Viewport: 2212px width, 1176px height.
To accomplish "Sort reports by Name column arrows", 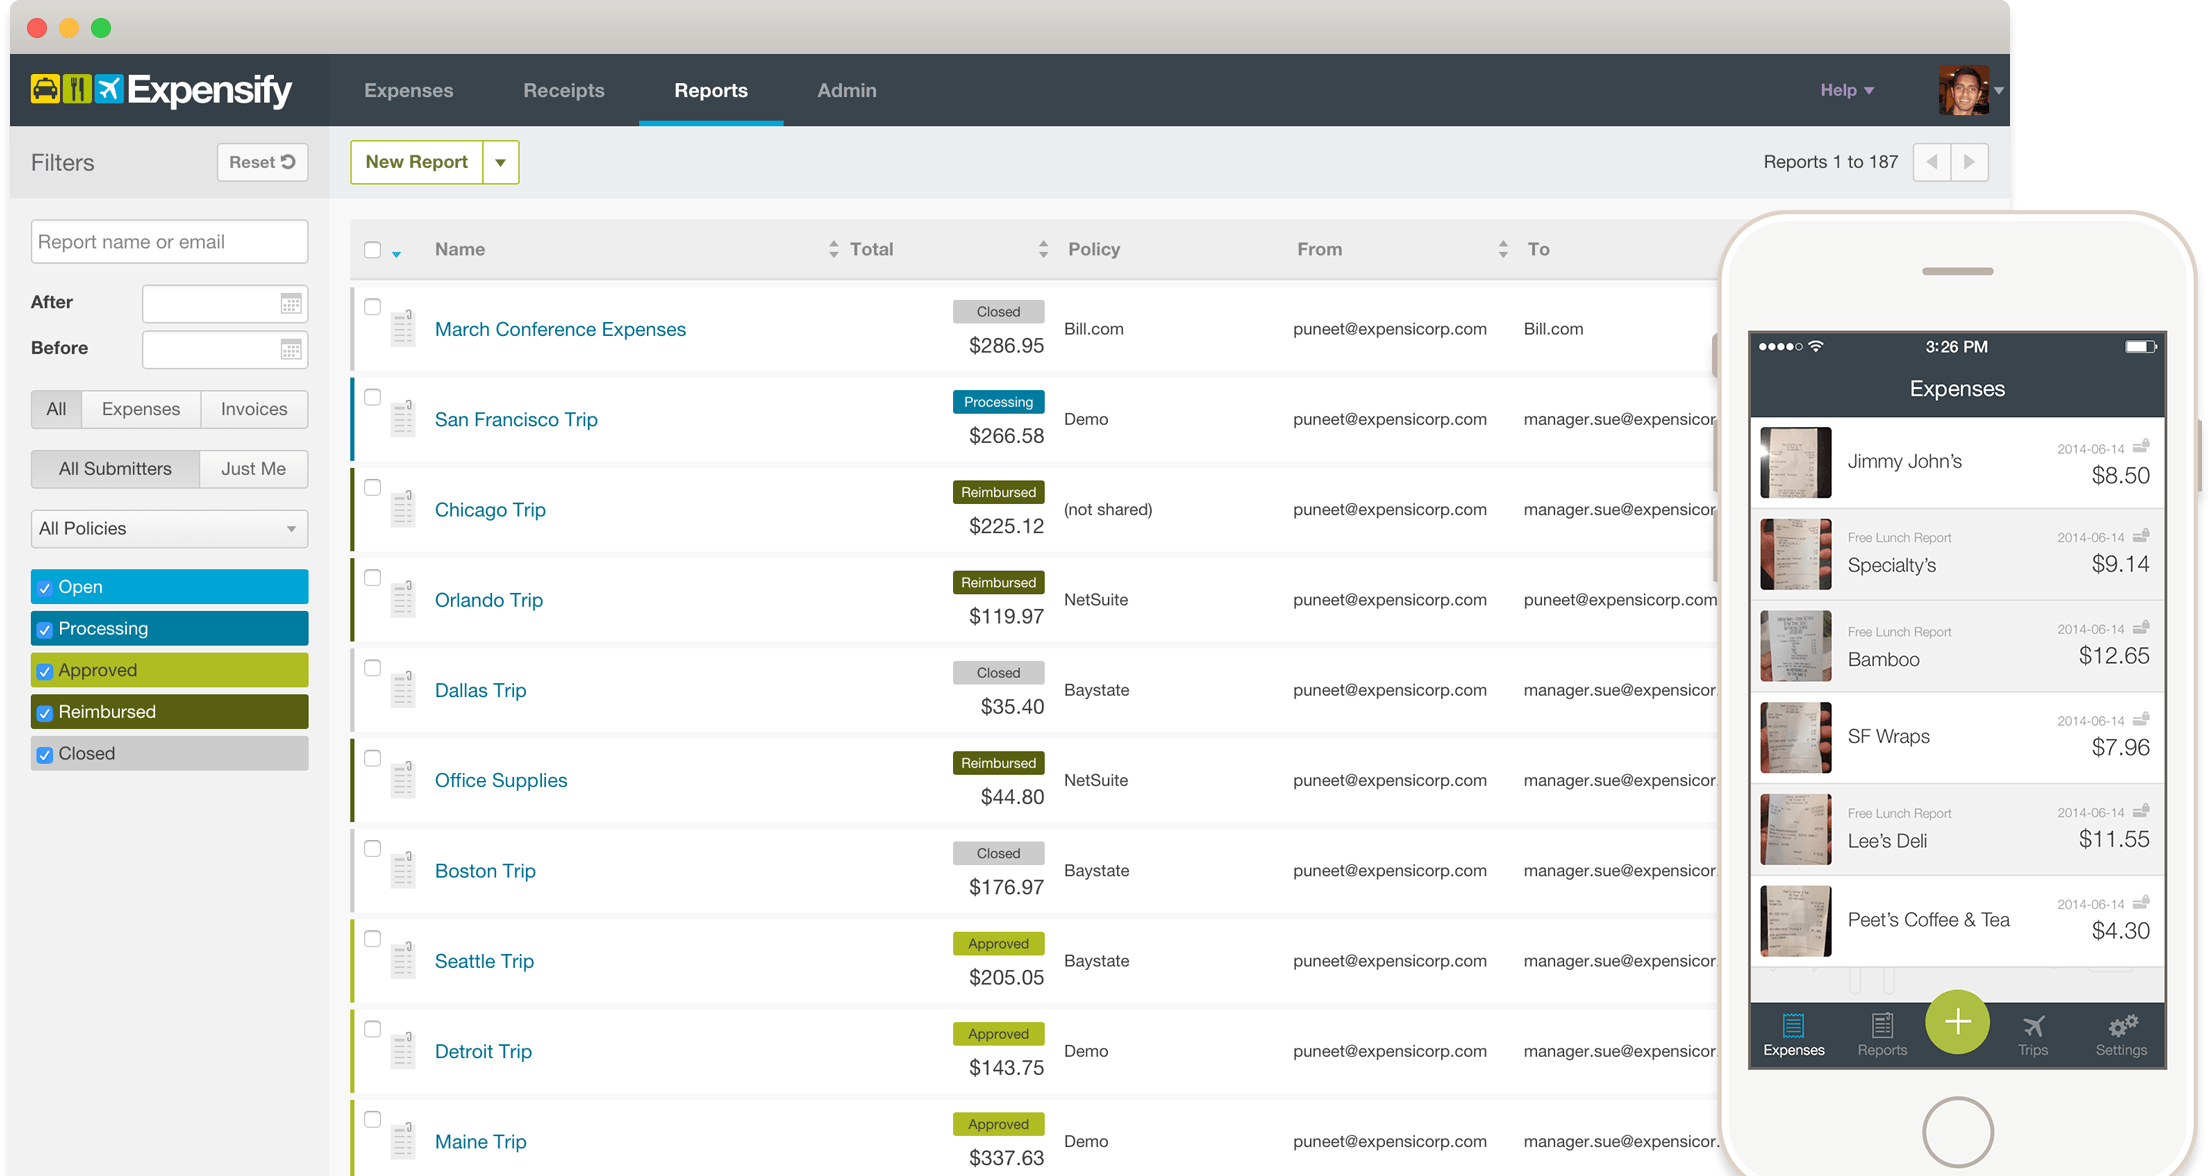I will [834, 249].
